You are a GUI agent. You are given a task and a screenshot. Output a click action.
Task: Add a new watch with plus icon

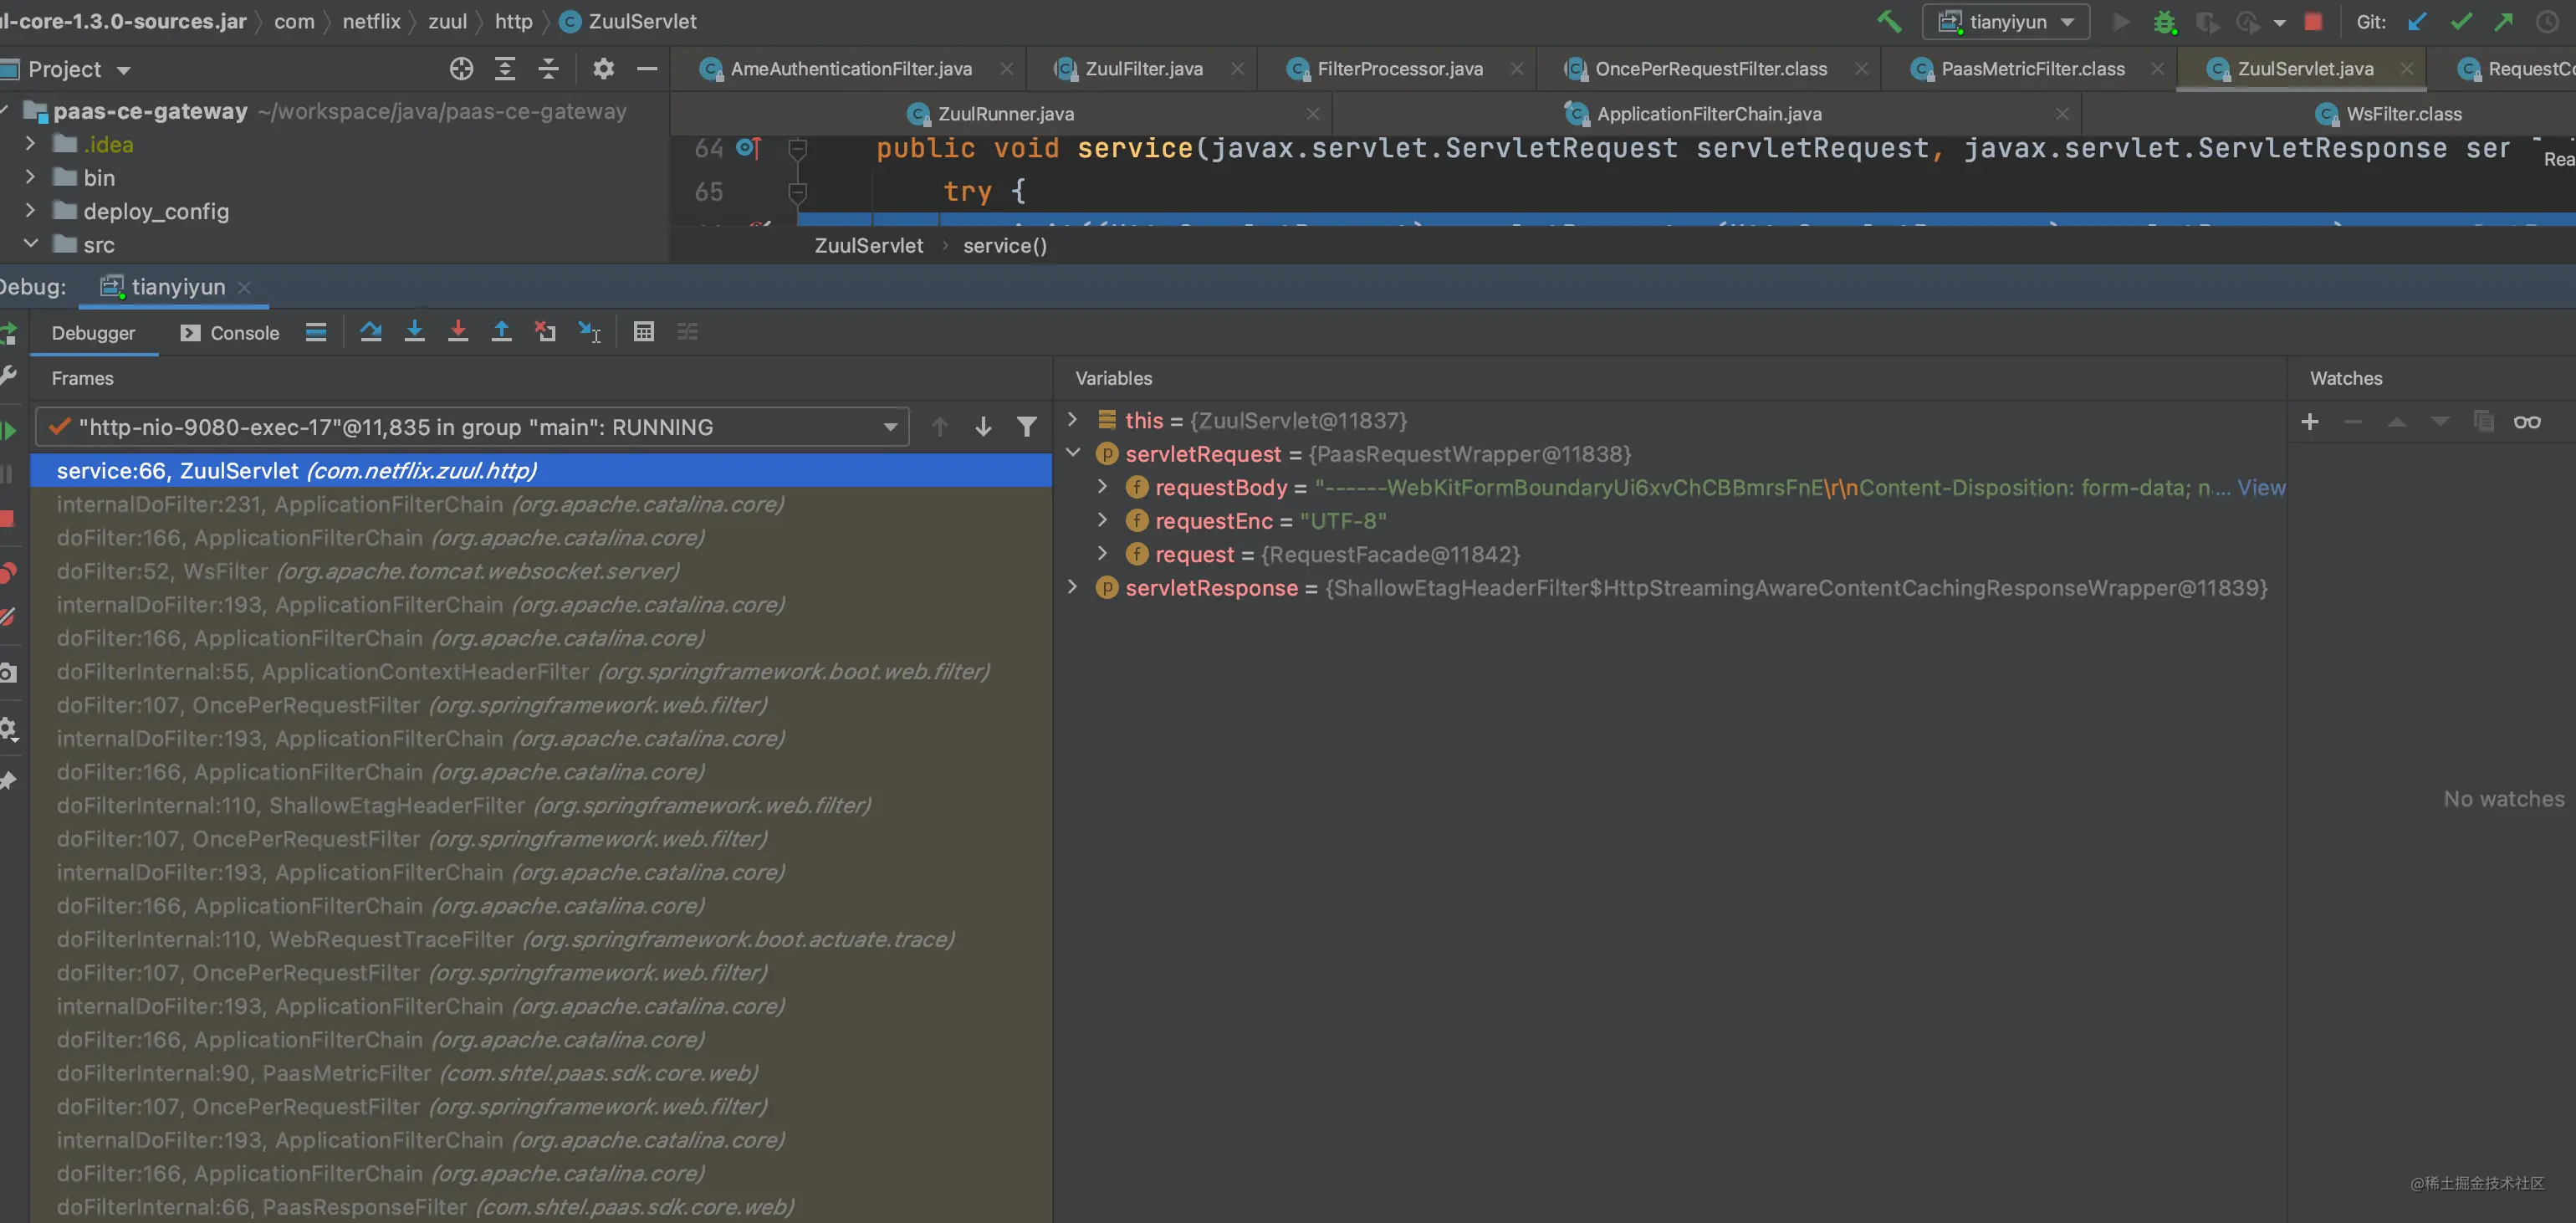[2310, 422]
